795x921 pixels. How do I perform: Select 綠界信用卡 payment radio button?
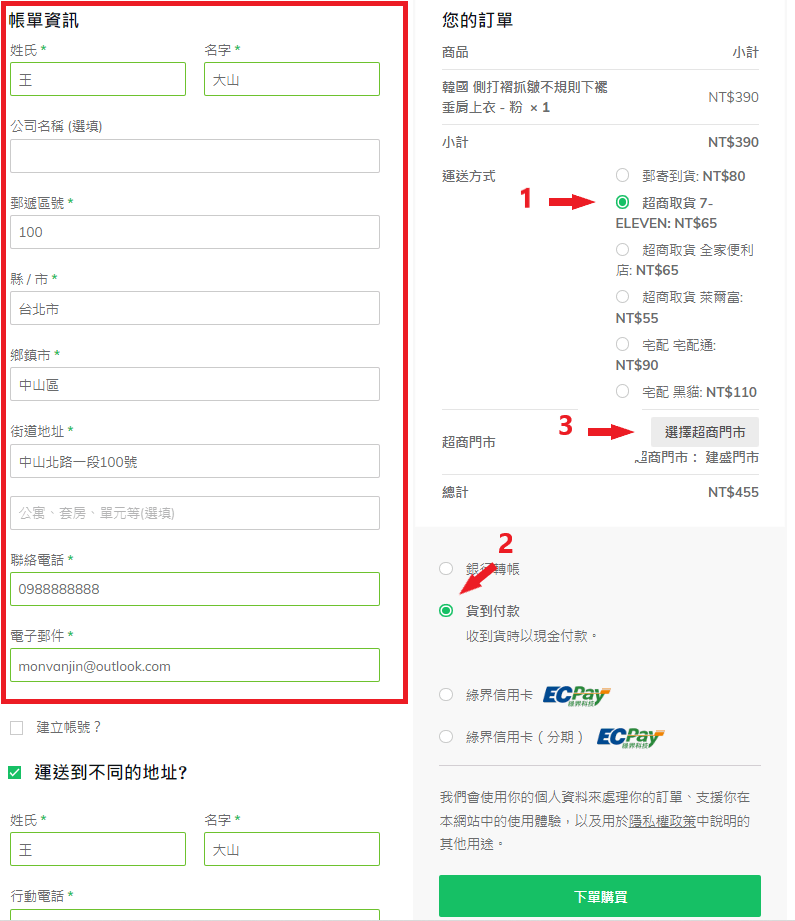click(446, 695)
